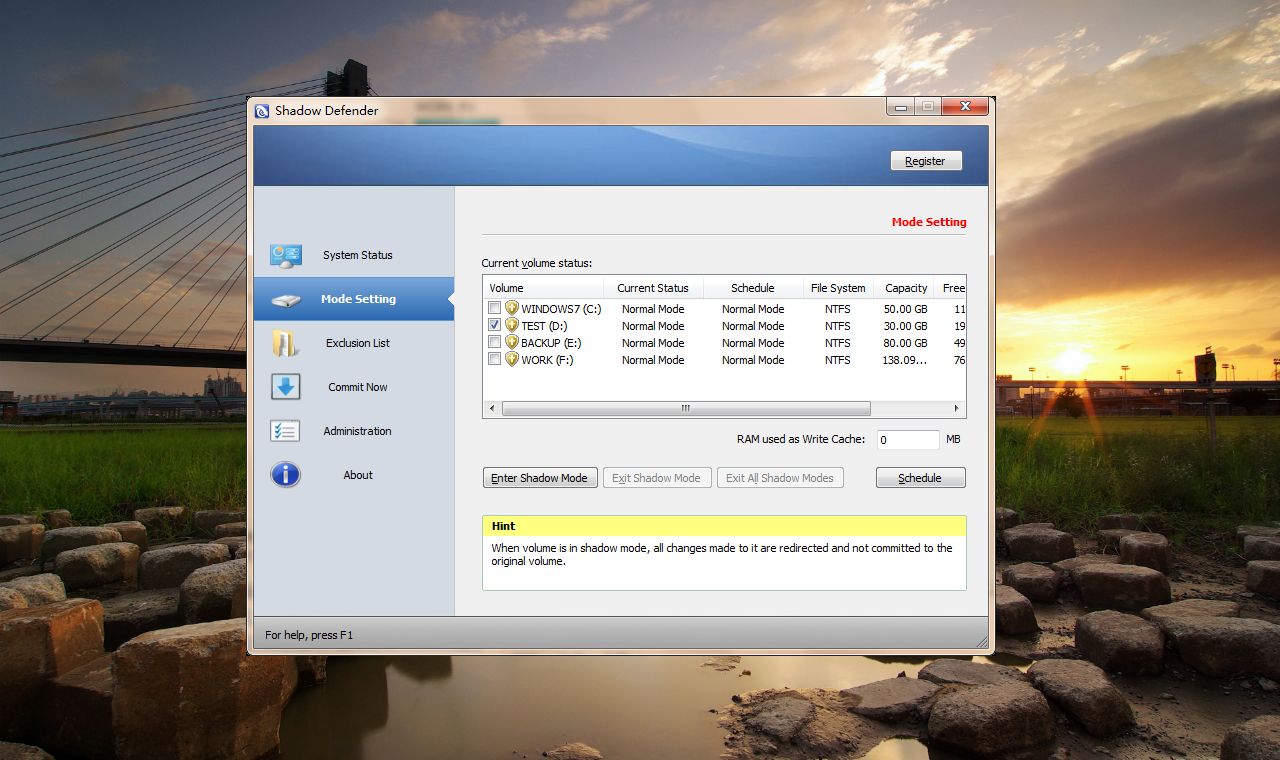Close the Shadow Defender window

(x=965, y=105)
